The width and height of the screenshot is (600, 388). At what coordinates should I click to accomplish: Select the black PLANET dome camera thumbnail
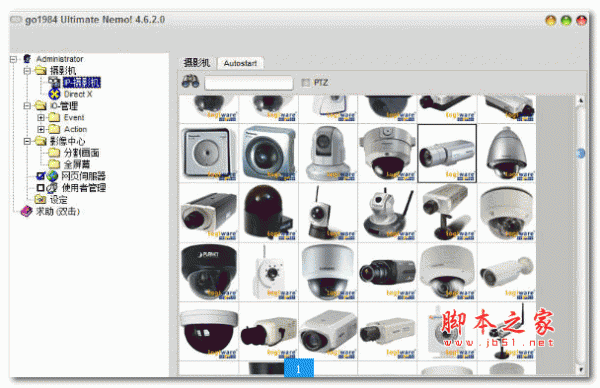coord(209,272)
